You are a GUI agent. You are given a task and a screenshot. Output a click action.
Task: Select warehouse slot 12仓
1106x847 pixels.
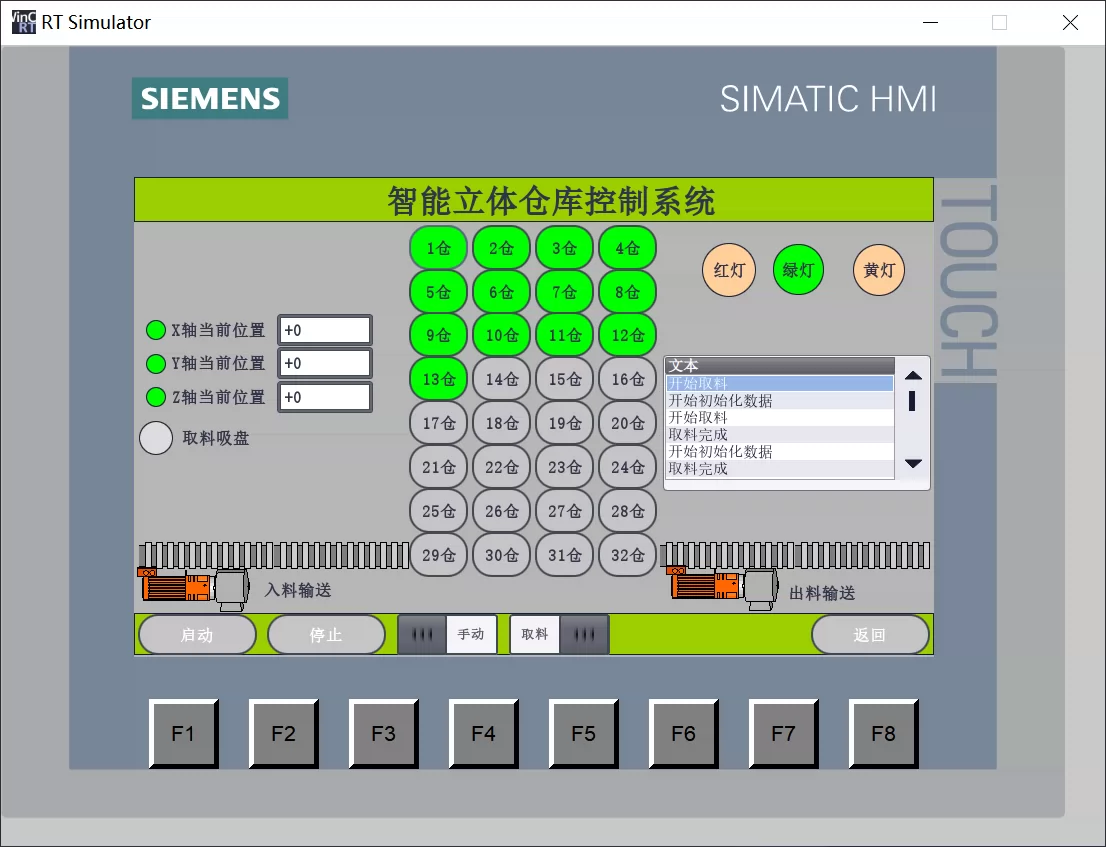coord(628,336)
